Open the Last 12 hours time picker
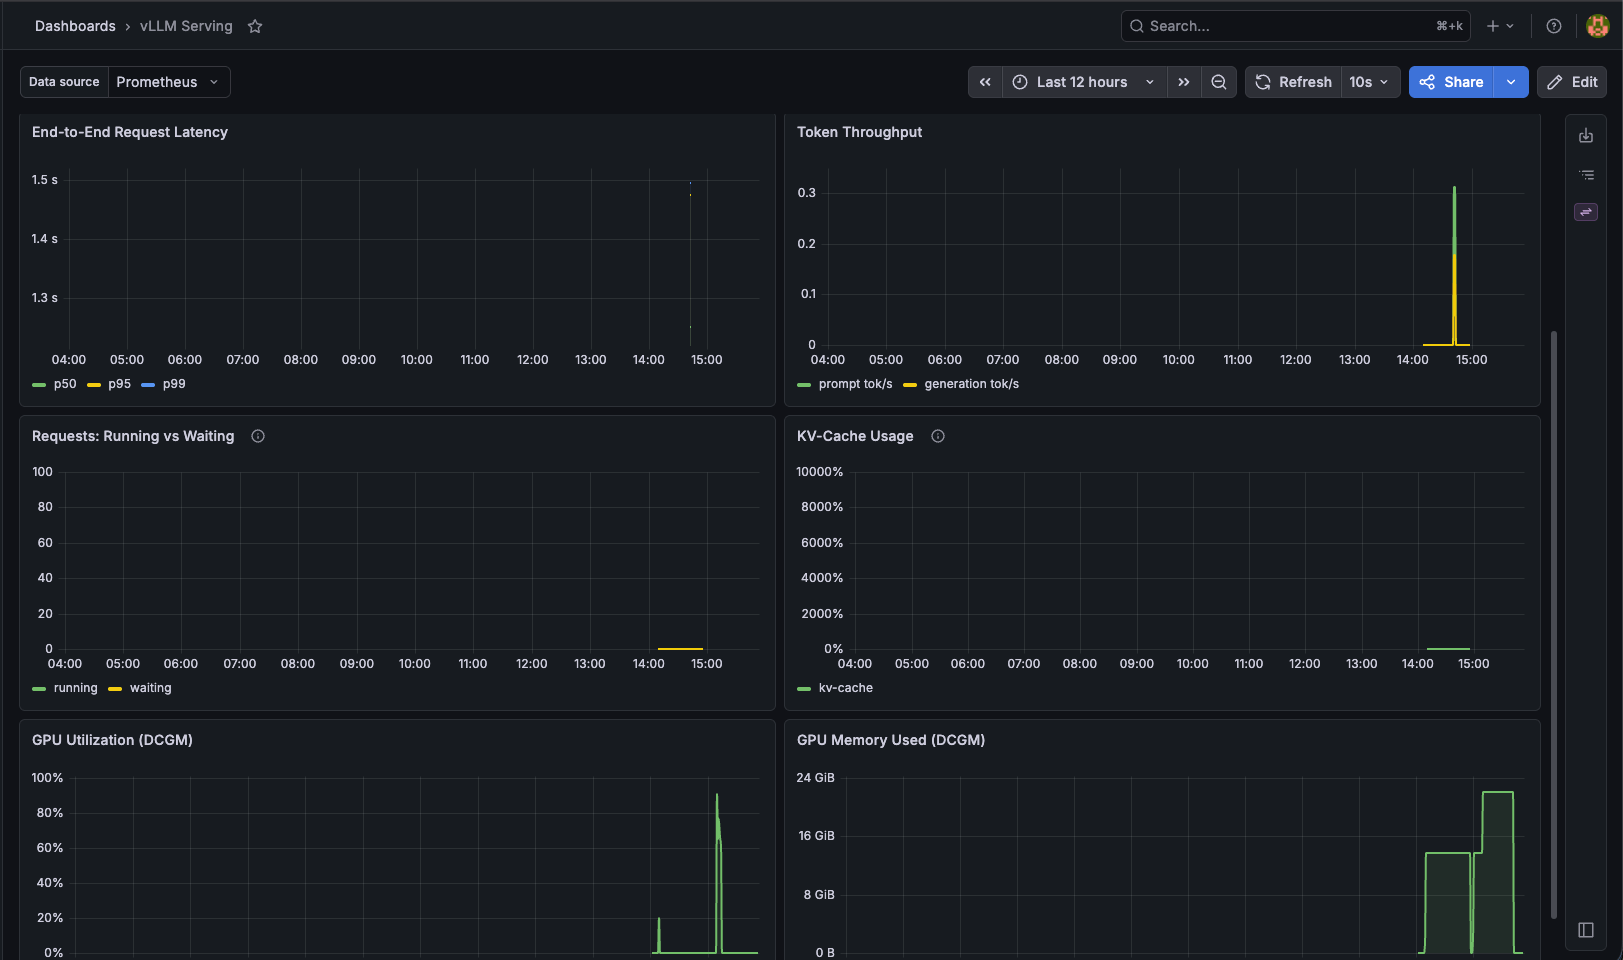The image size is (1623, 960). pos(1084,82)
